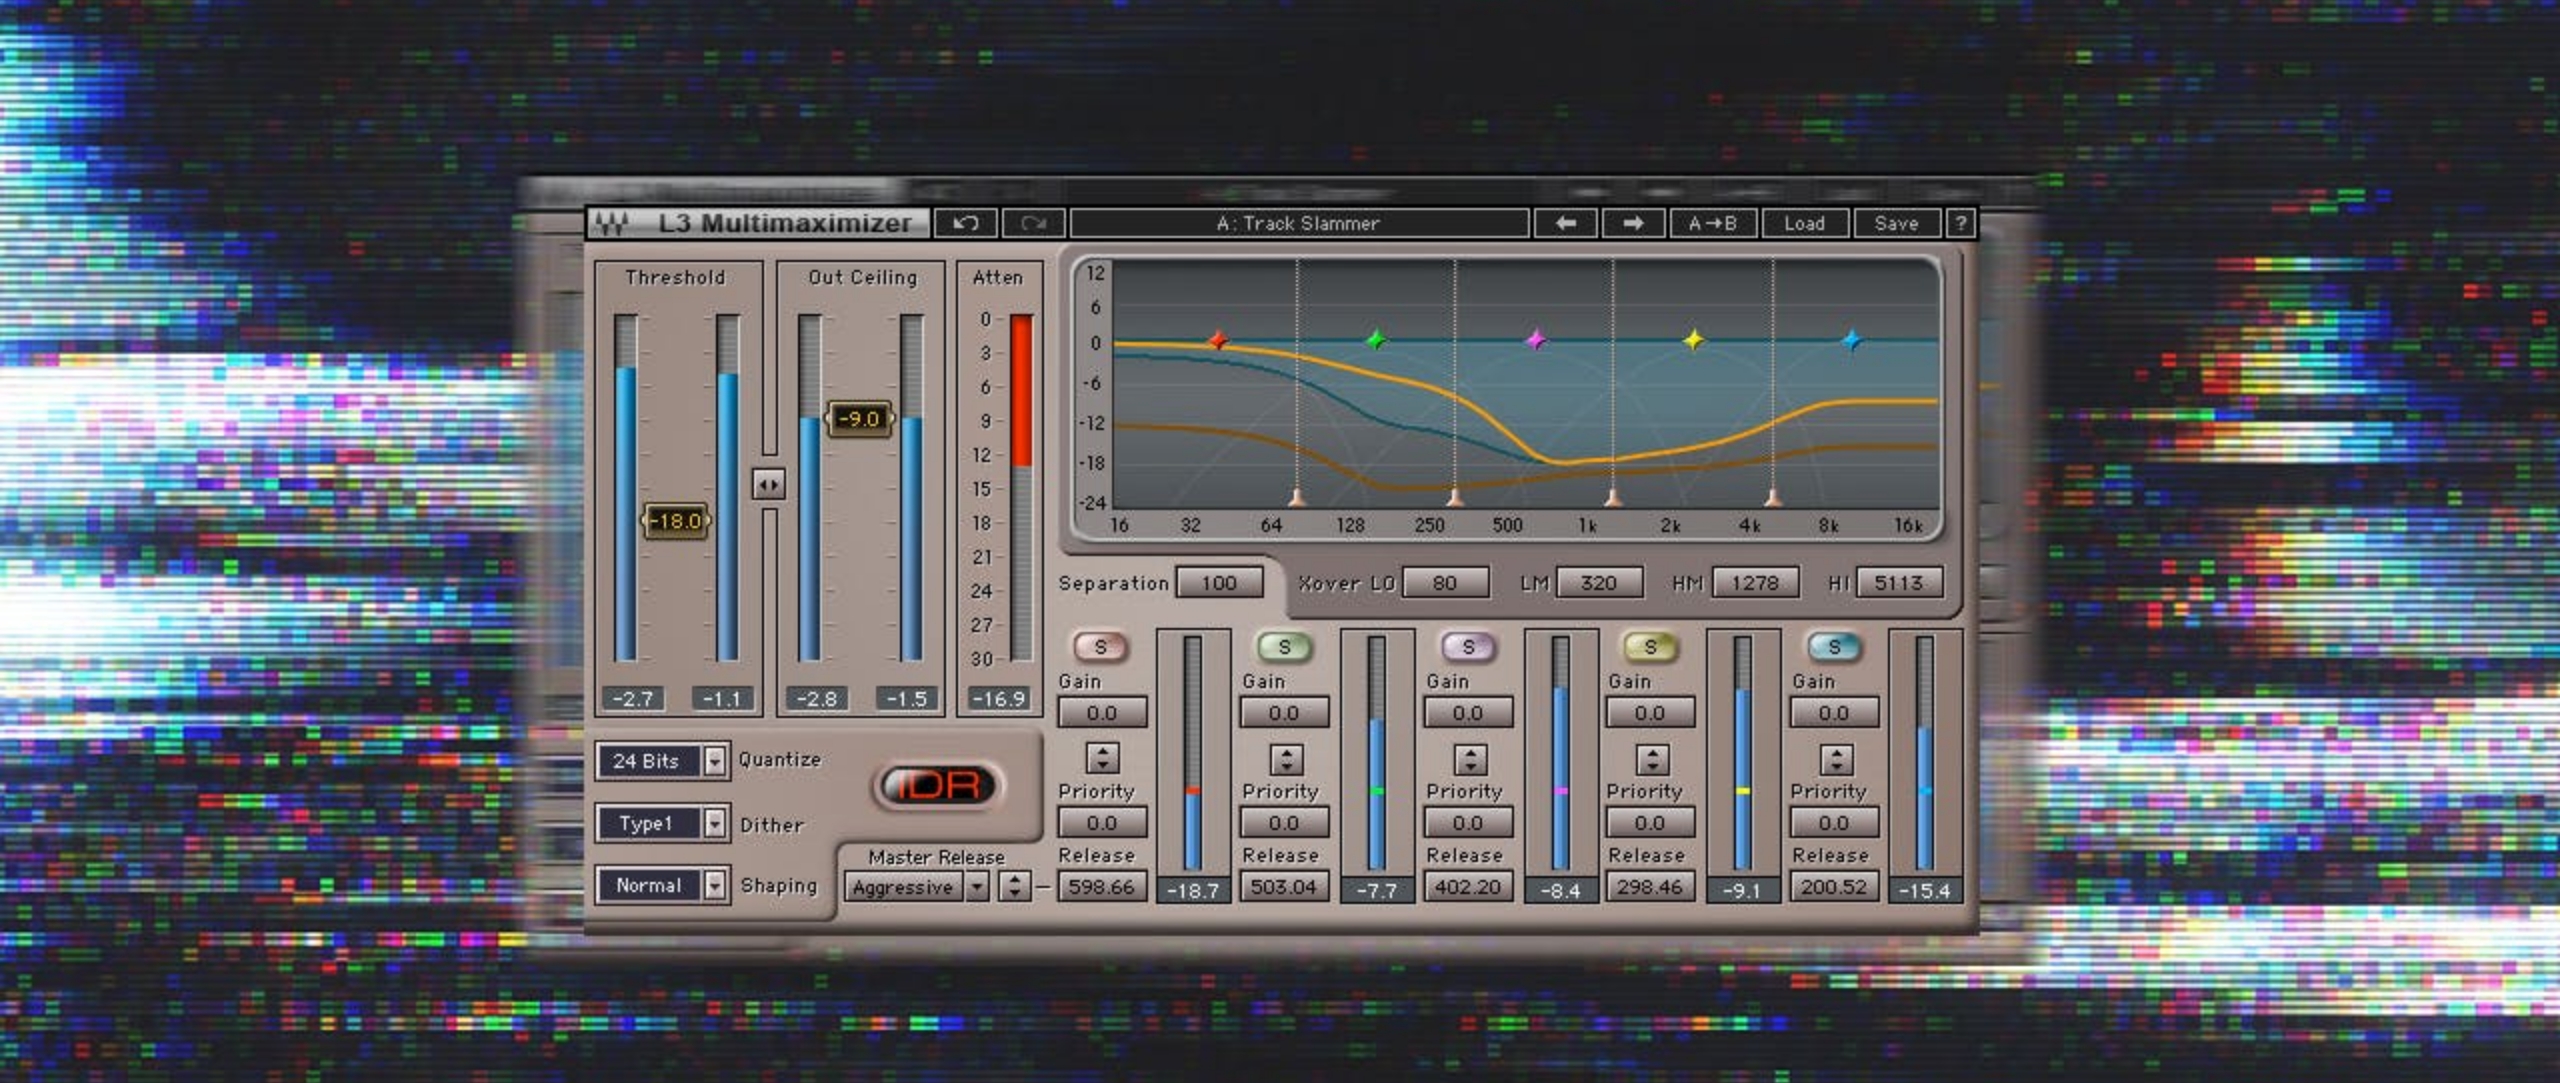
Task: Click the Undo arrow button
Action: point(966,223)
